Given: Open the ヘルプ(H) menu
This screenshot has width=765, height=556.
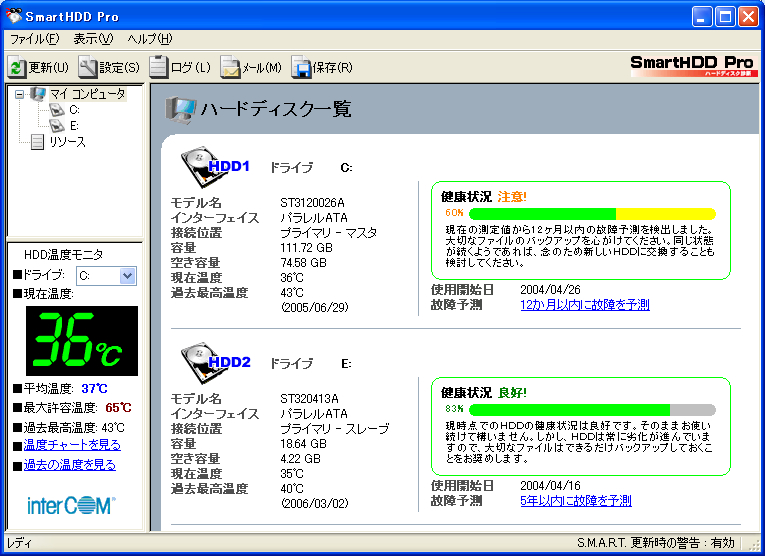Looking at the screenshot, I should coord(150,39).
